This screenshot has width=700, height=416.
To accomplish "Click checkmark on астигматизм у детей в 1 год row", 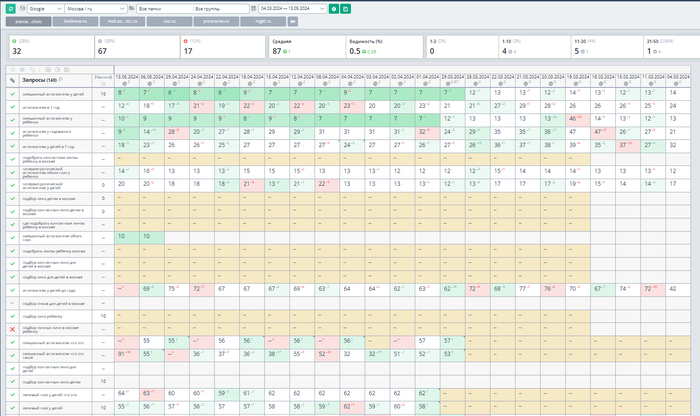I will 12,146.
